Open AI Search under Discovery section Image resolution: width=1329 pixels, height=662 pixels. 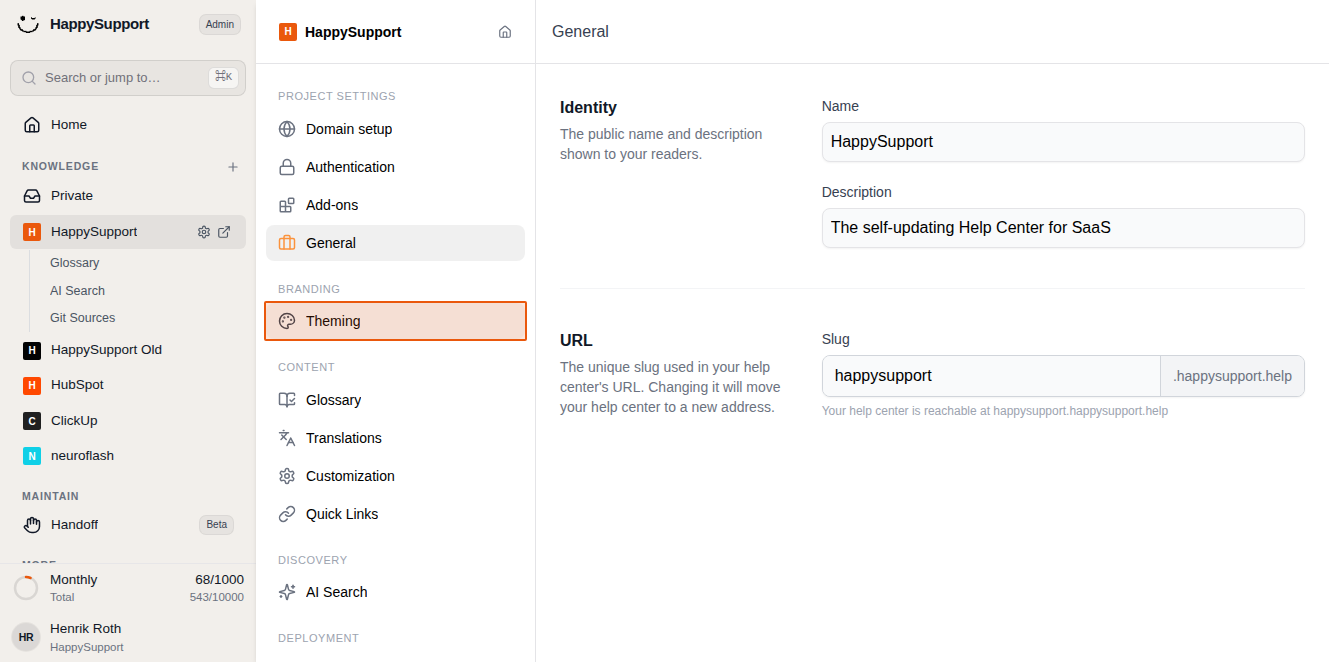click(395, 592)
